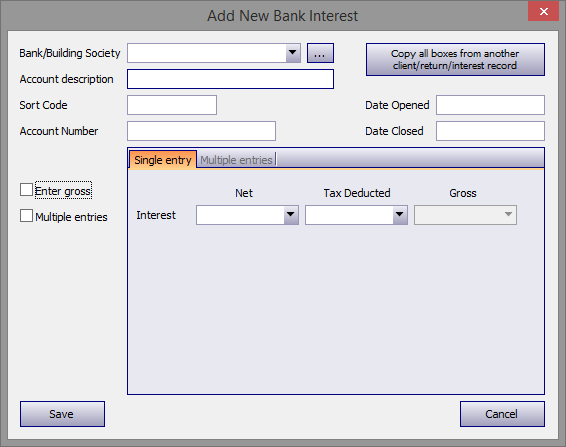Click the ellipsis browse button beside bank field

[x=320, y=53]
